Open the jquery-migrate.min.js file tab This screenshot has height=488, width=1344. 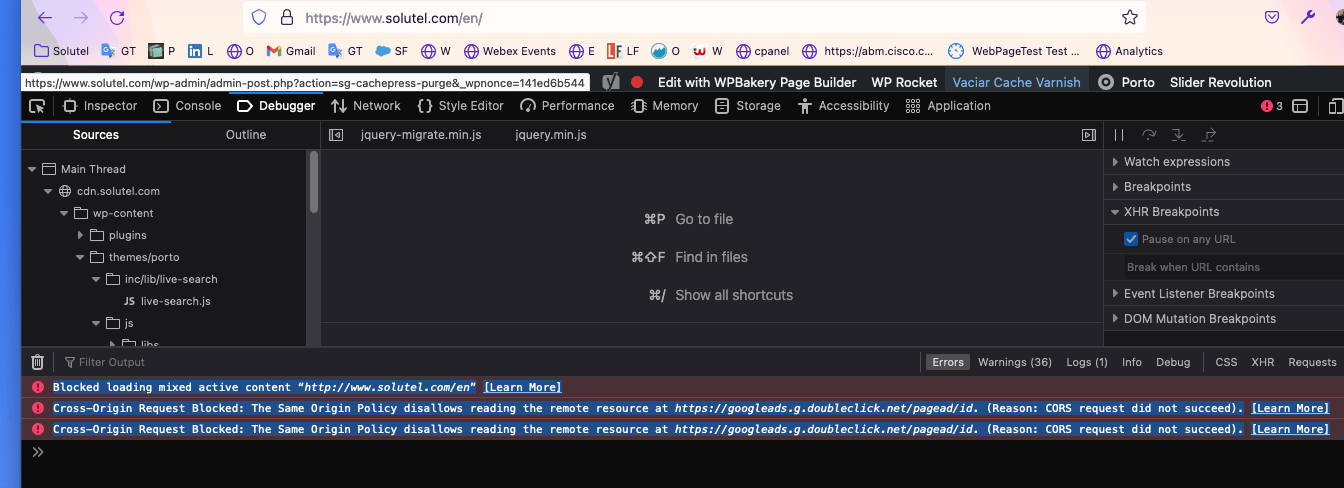pos(421,135)
